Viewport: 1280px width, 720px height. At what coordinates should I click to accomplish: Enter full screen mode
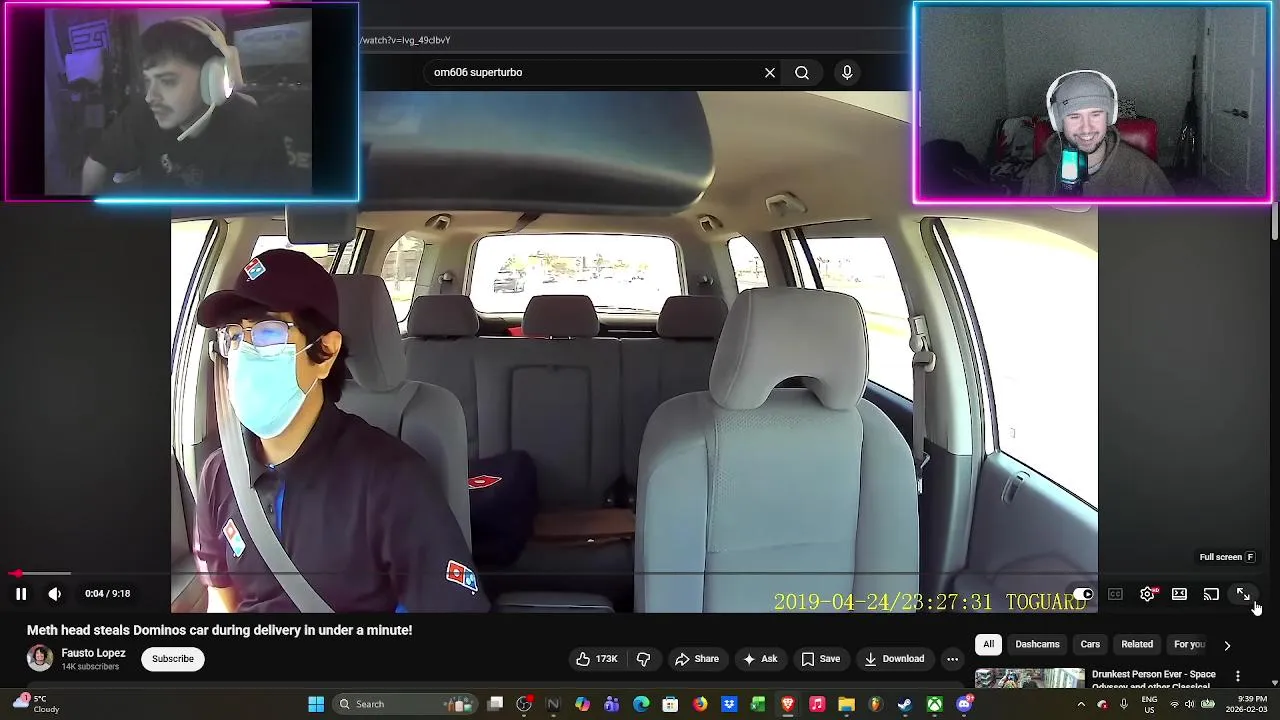click(x=1243, y=594)
